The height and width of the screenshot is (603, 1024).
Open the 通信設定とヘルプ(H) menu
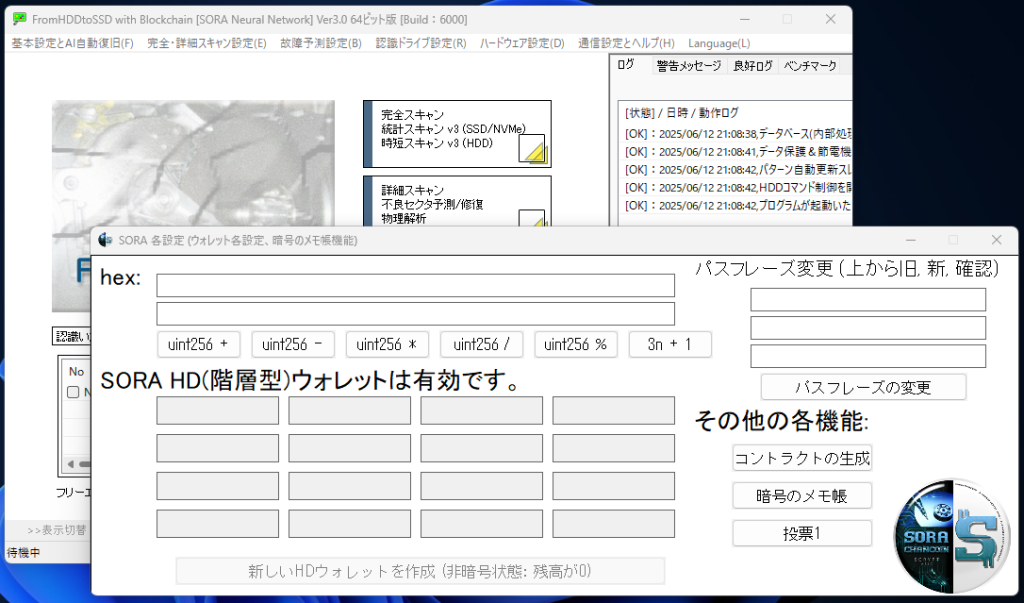point(626,43)
